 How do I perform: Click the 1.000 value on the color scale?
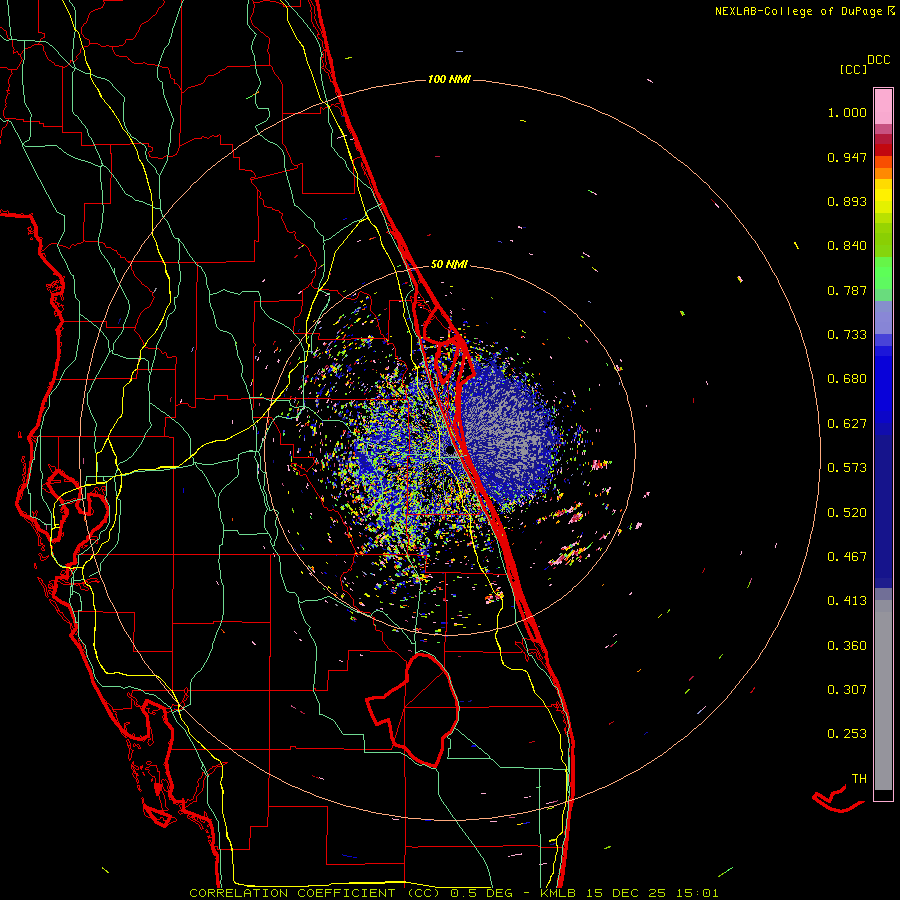(847, 112)
